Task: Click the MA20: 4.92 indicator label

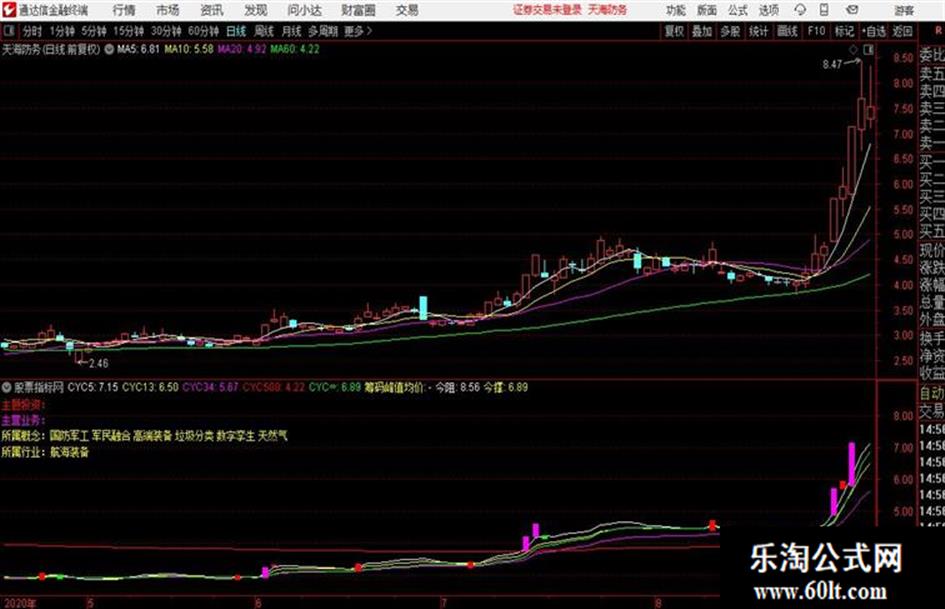Action: pos(242,49)
